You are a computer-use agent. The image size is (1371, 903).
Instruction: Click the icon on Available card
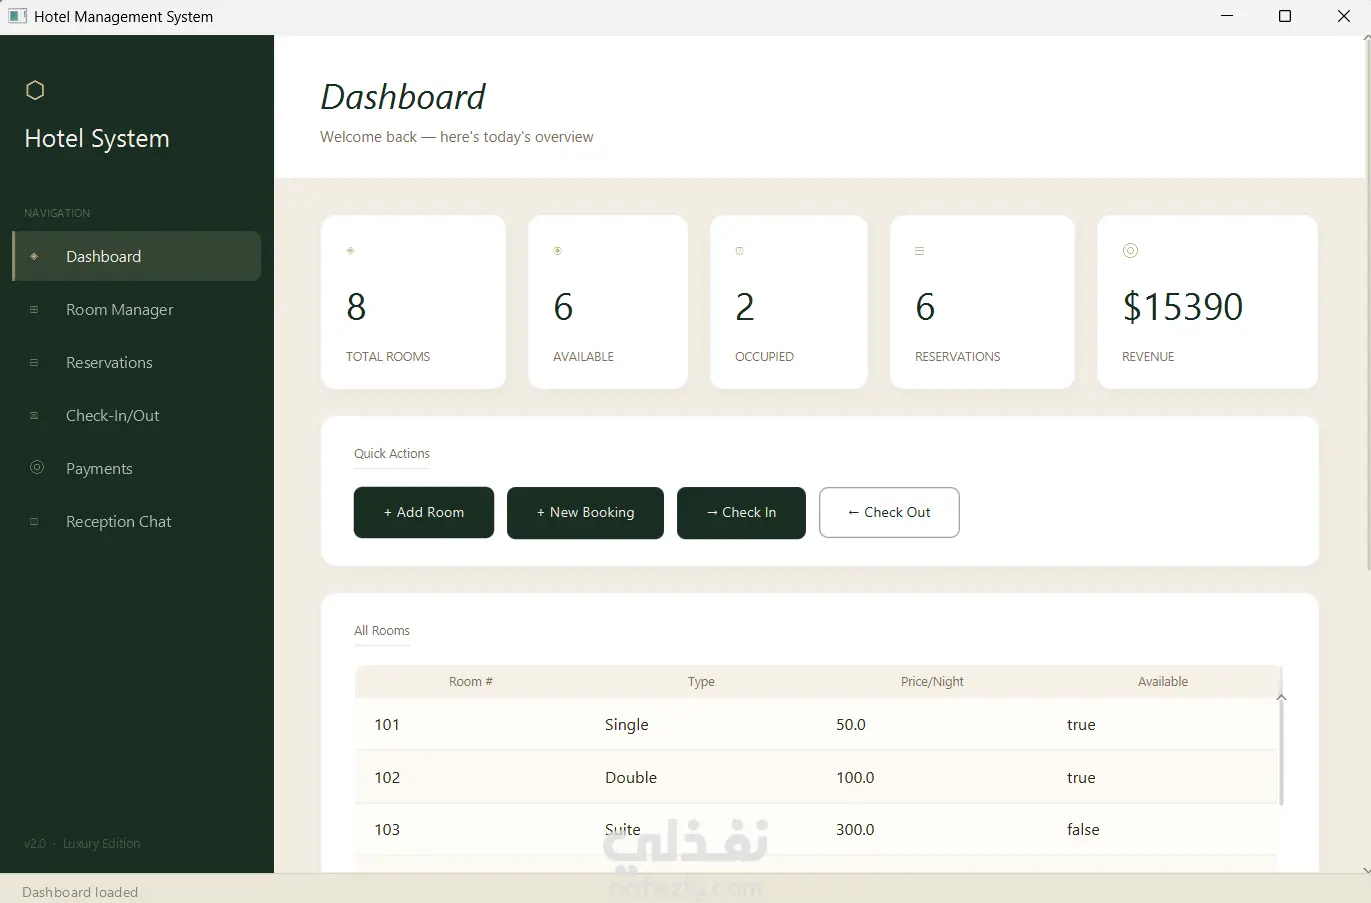[x=557, y=250]
